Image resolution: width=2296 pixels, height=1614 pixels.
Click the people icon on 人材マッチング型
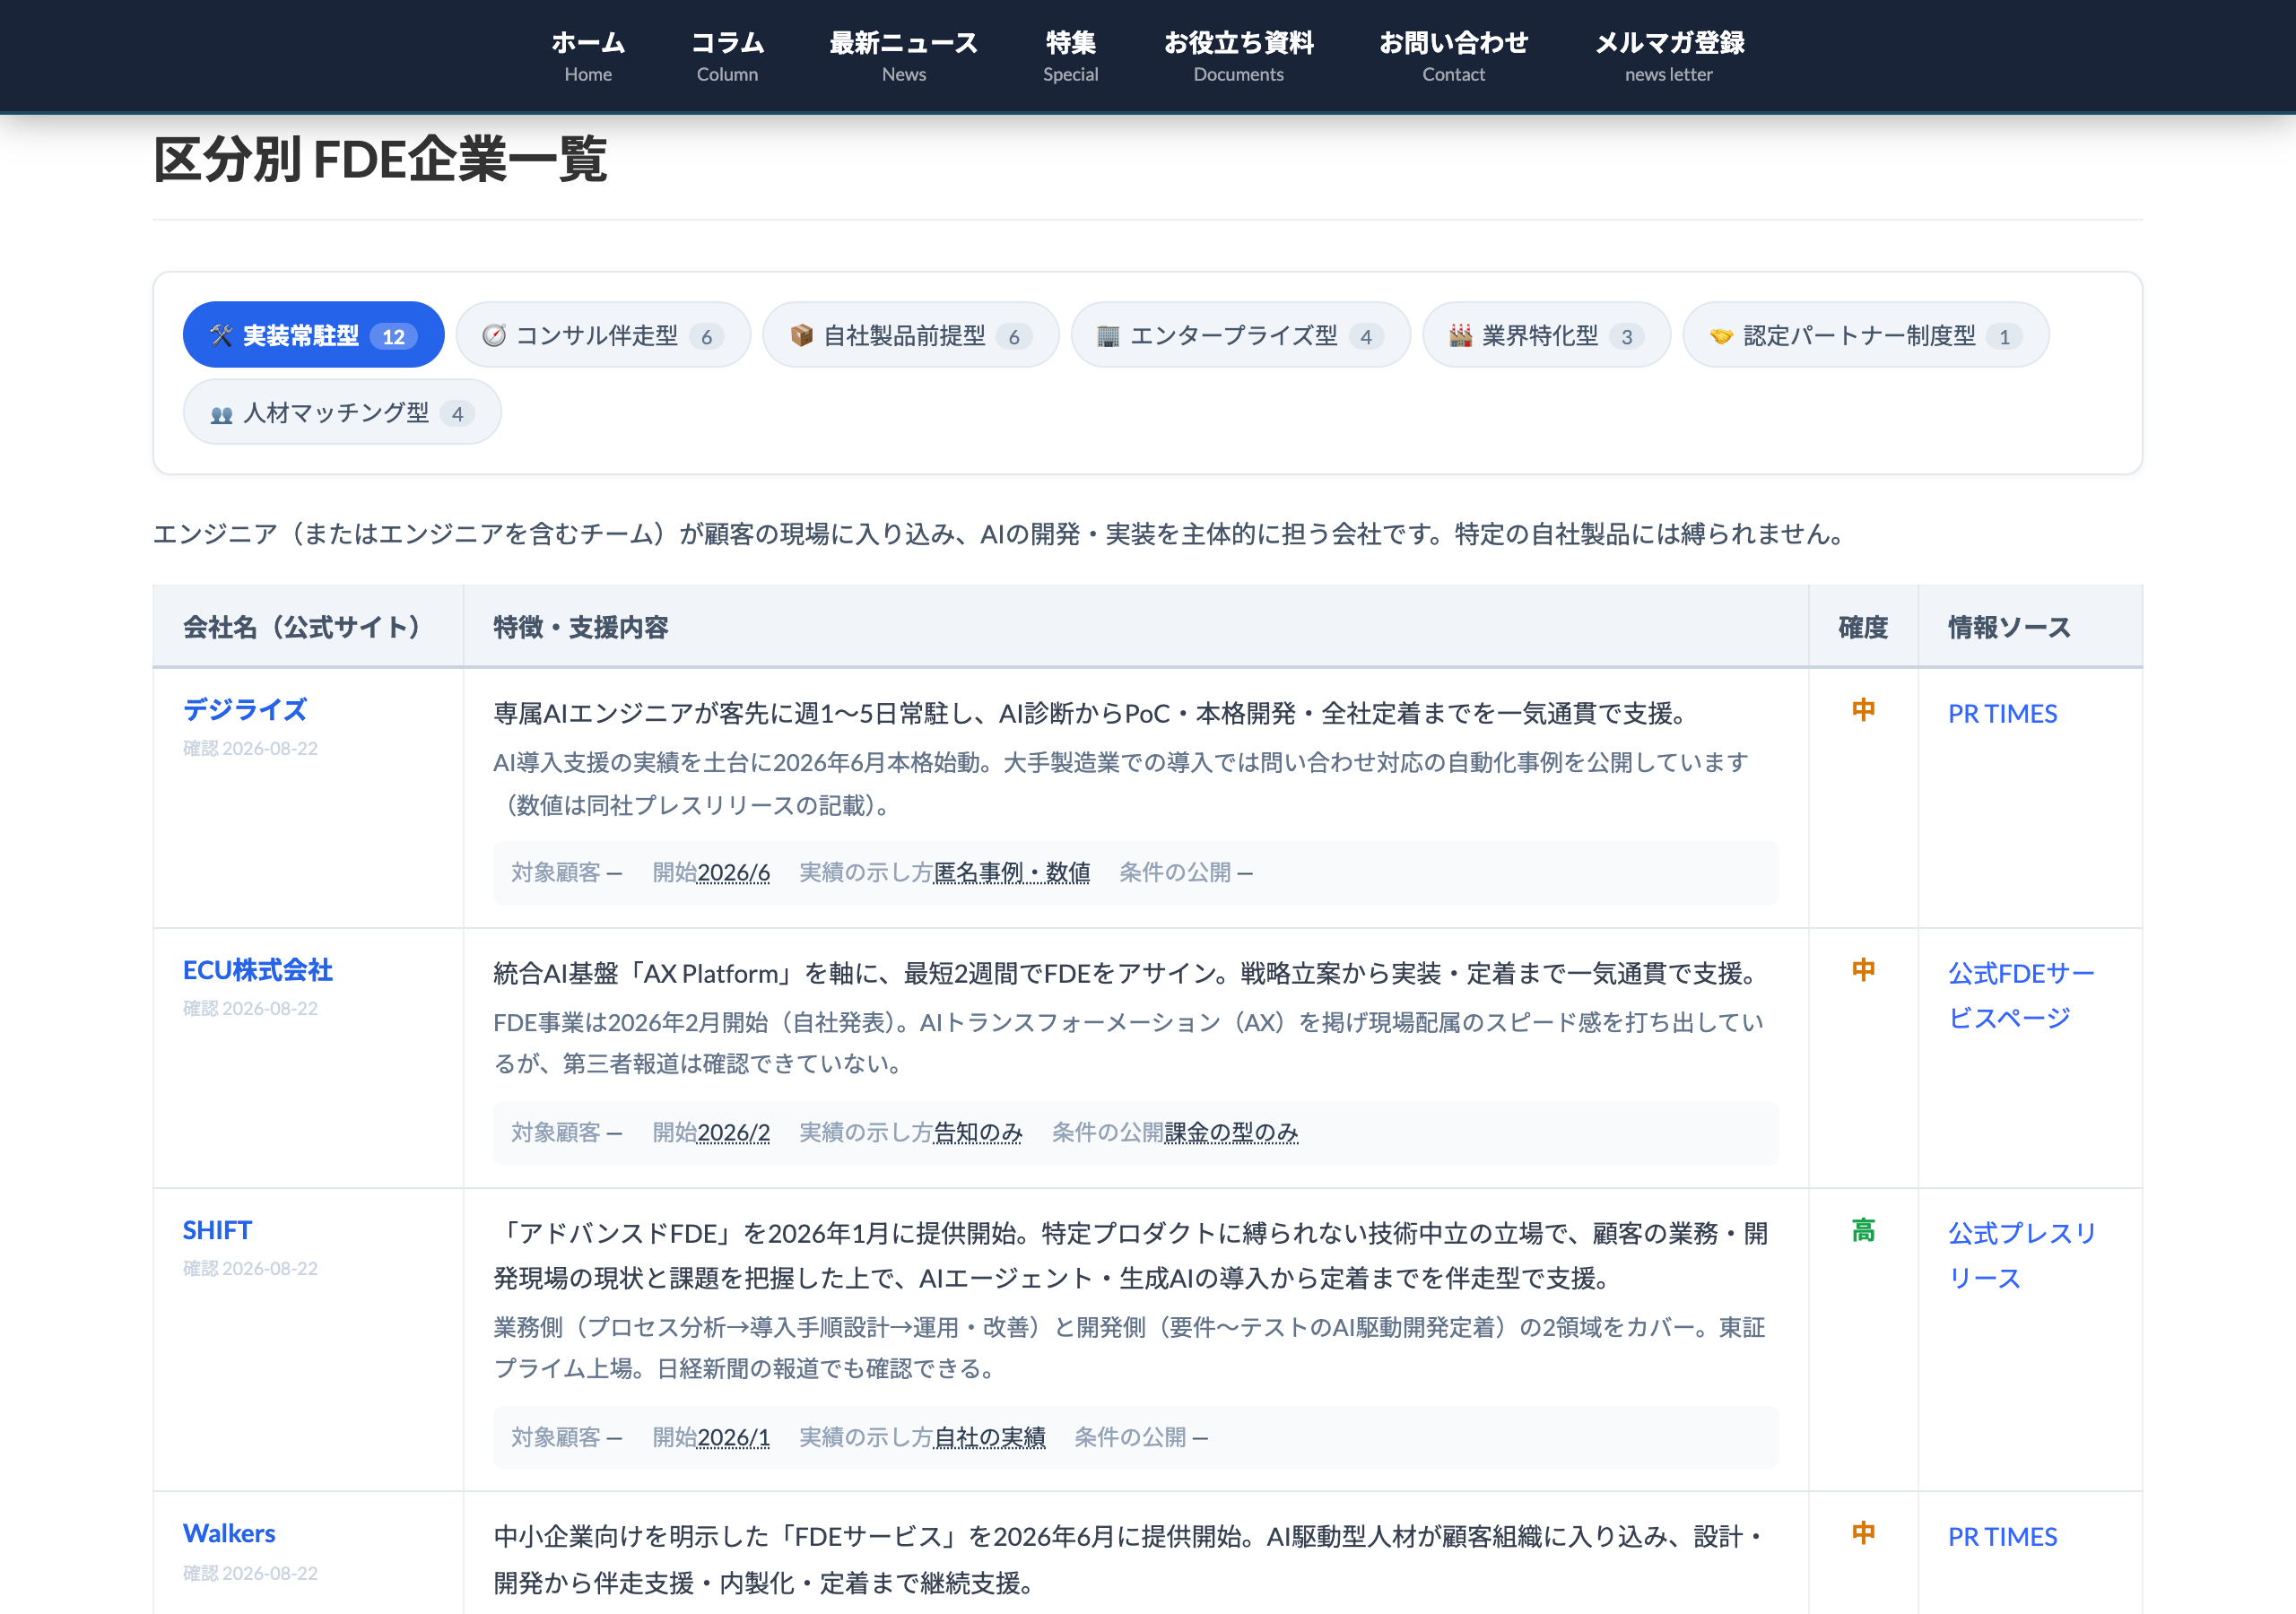221,414
